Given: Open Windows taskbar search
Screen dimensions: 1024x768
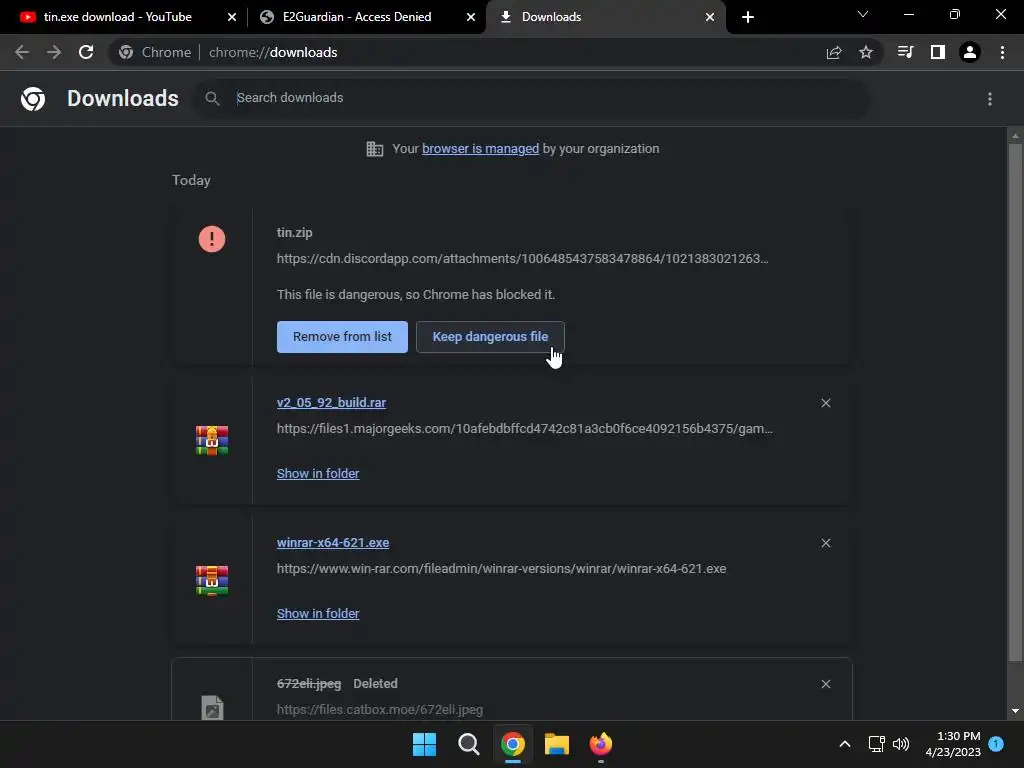Looking at the screenshot, I should pyautogui.click(x=468, y=744).
